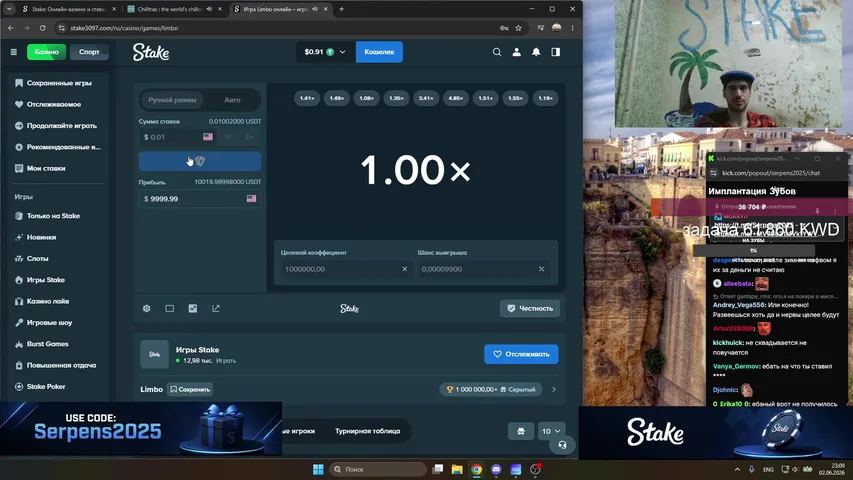Switch to first Stake browser tab
Screen dimensions: 853x480
click(69, 9)
